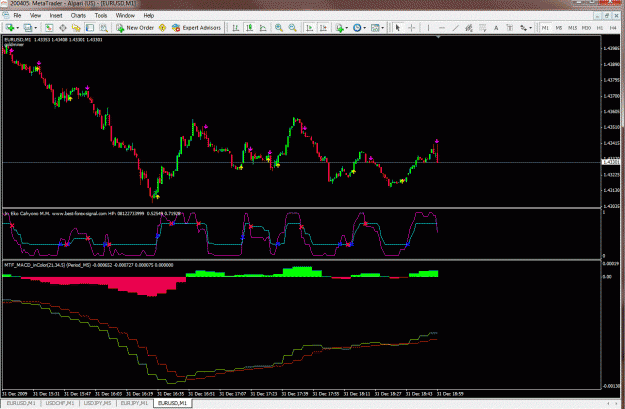625x409 pixels.
Task: Click the Arrows objects icon
Action: click(x=523, y=28)
